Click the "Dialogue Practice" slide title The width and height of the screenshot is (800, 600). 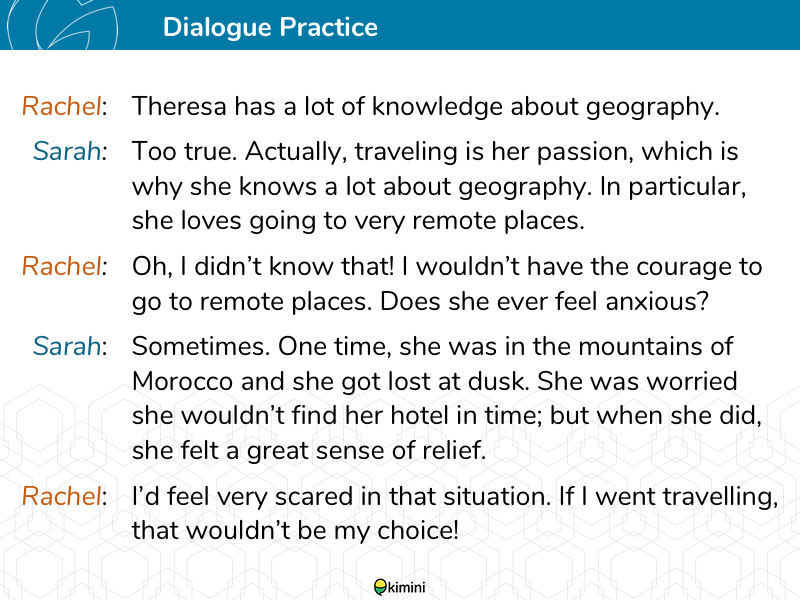click(x=270, y=27)
